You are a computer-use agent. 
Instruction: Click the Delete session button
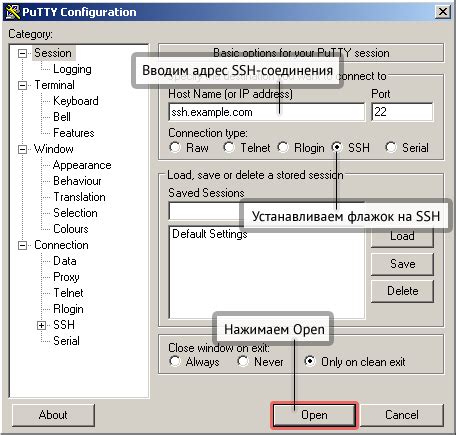tap(402, 291)
